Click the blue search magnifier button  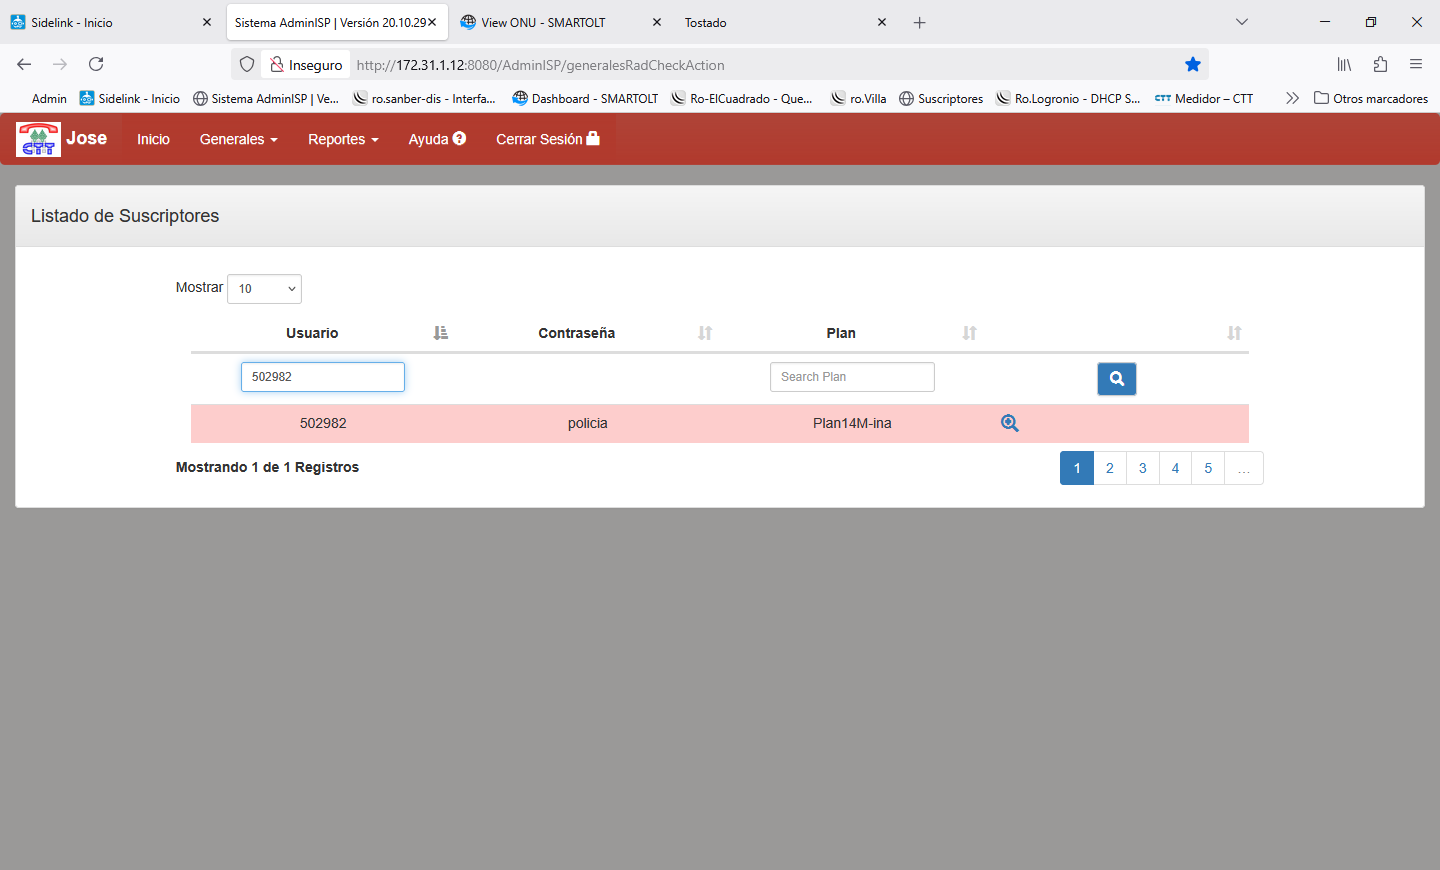click(1116, 379)
